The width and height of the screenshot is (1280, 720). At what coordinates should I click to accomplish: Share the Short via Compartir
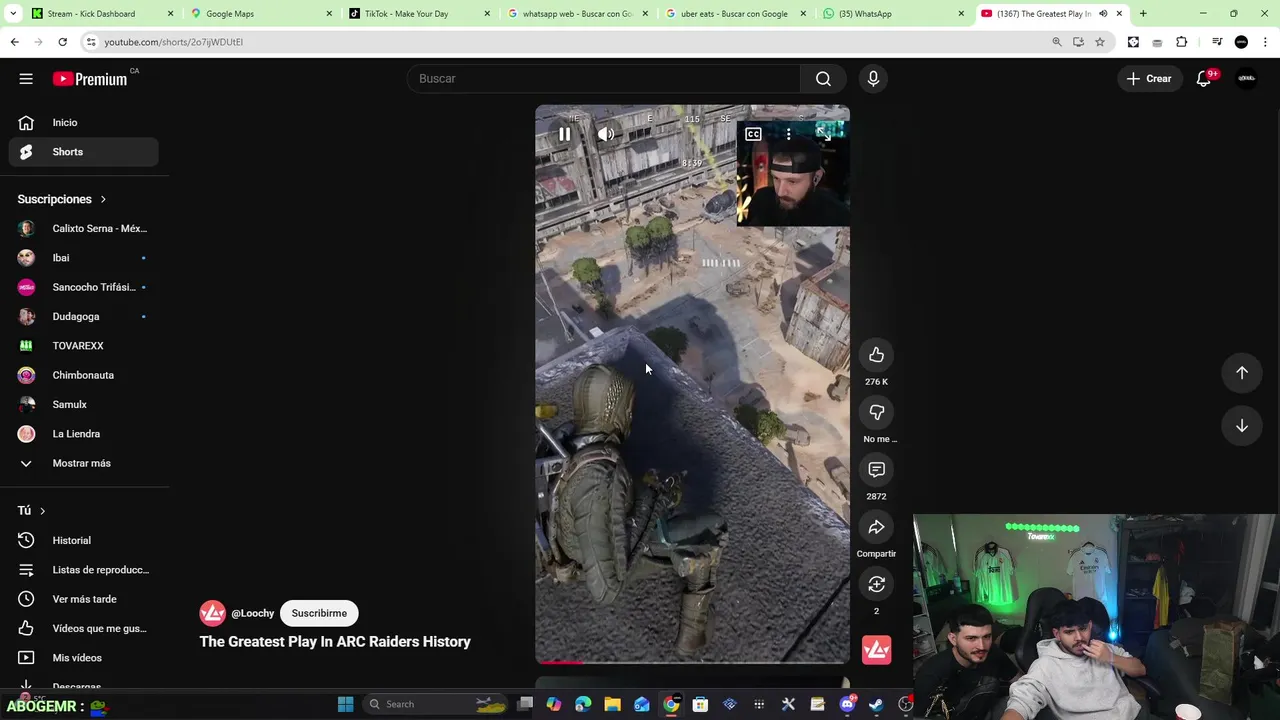coord(876,527)
